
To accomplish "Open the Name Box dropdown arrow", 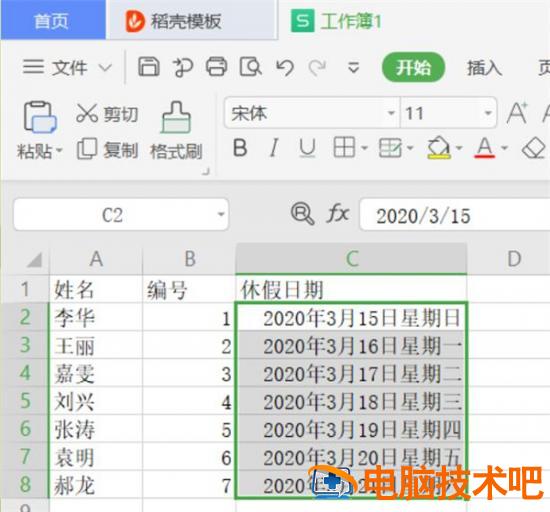I will (221, 214).
